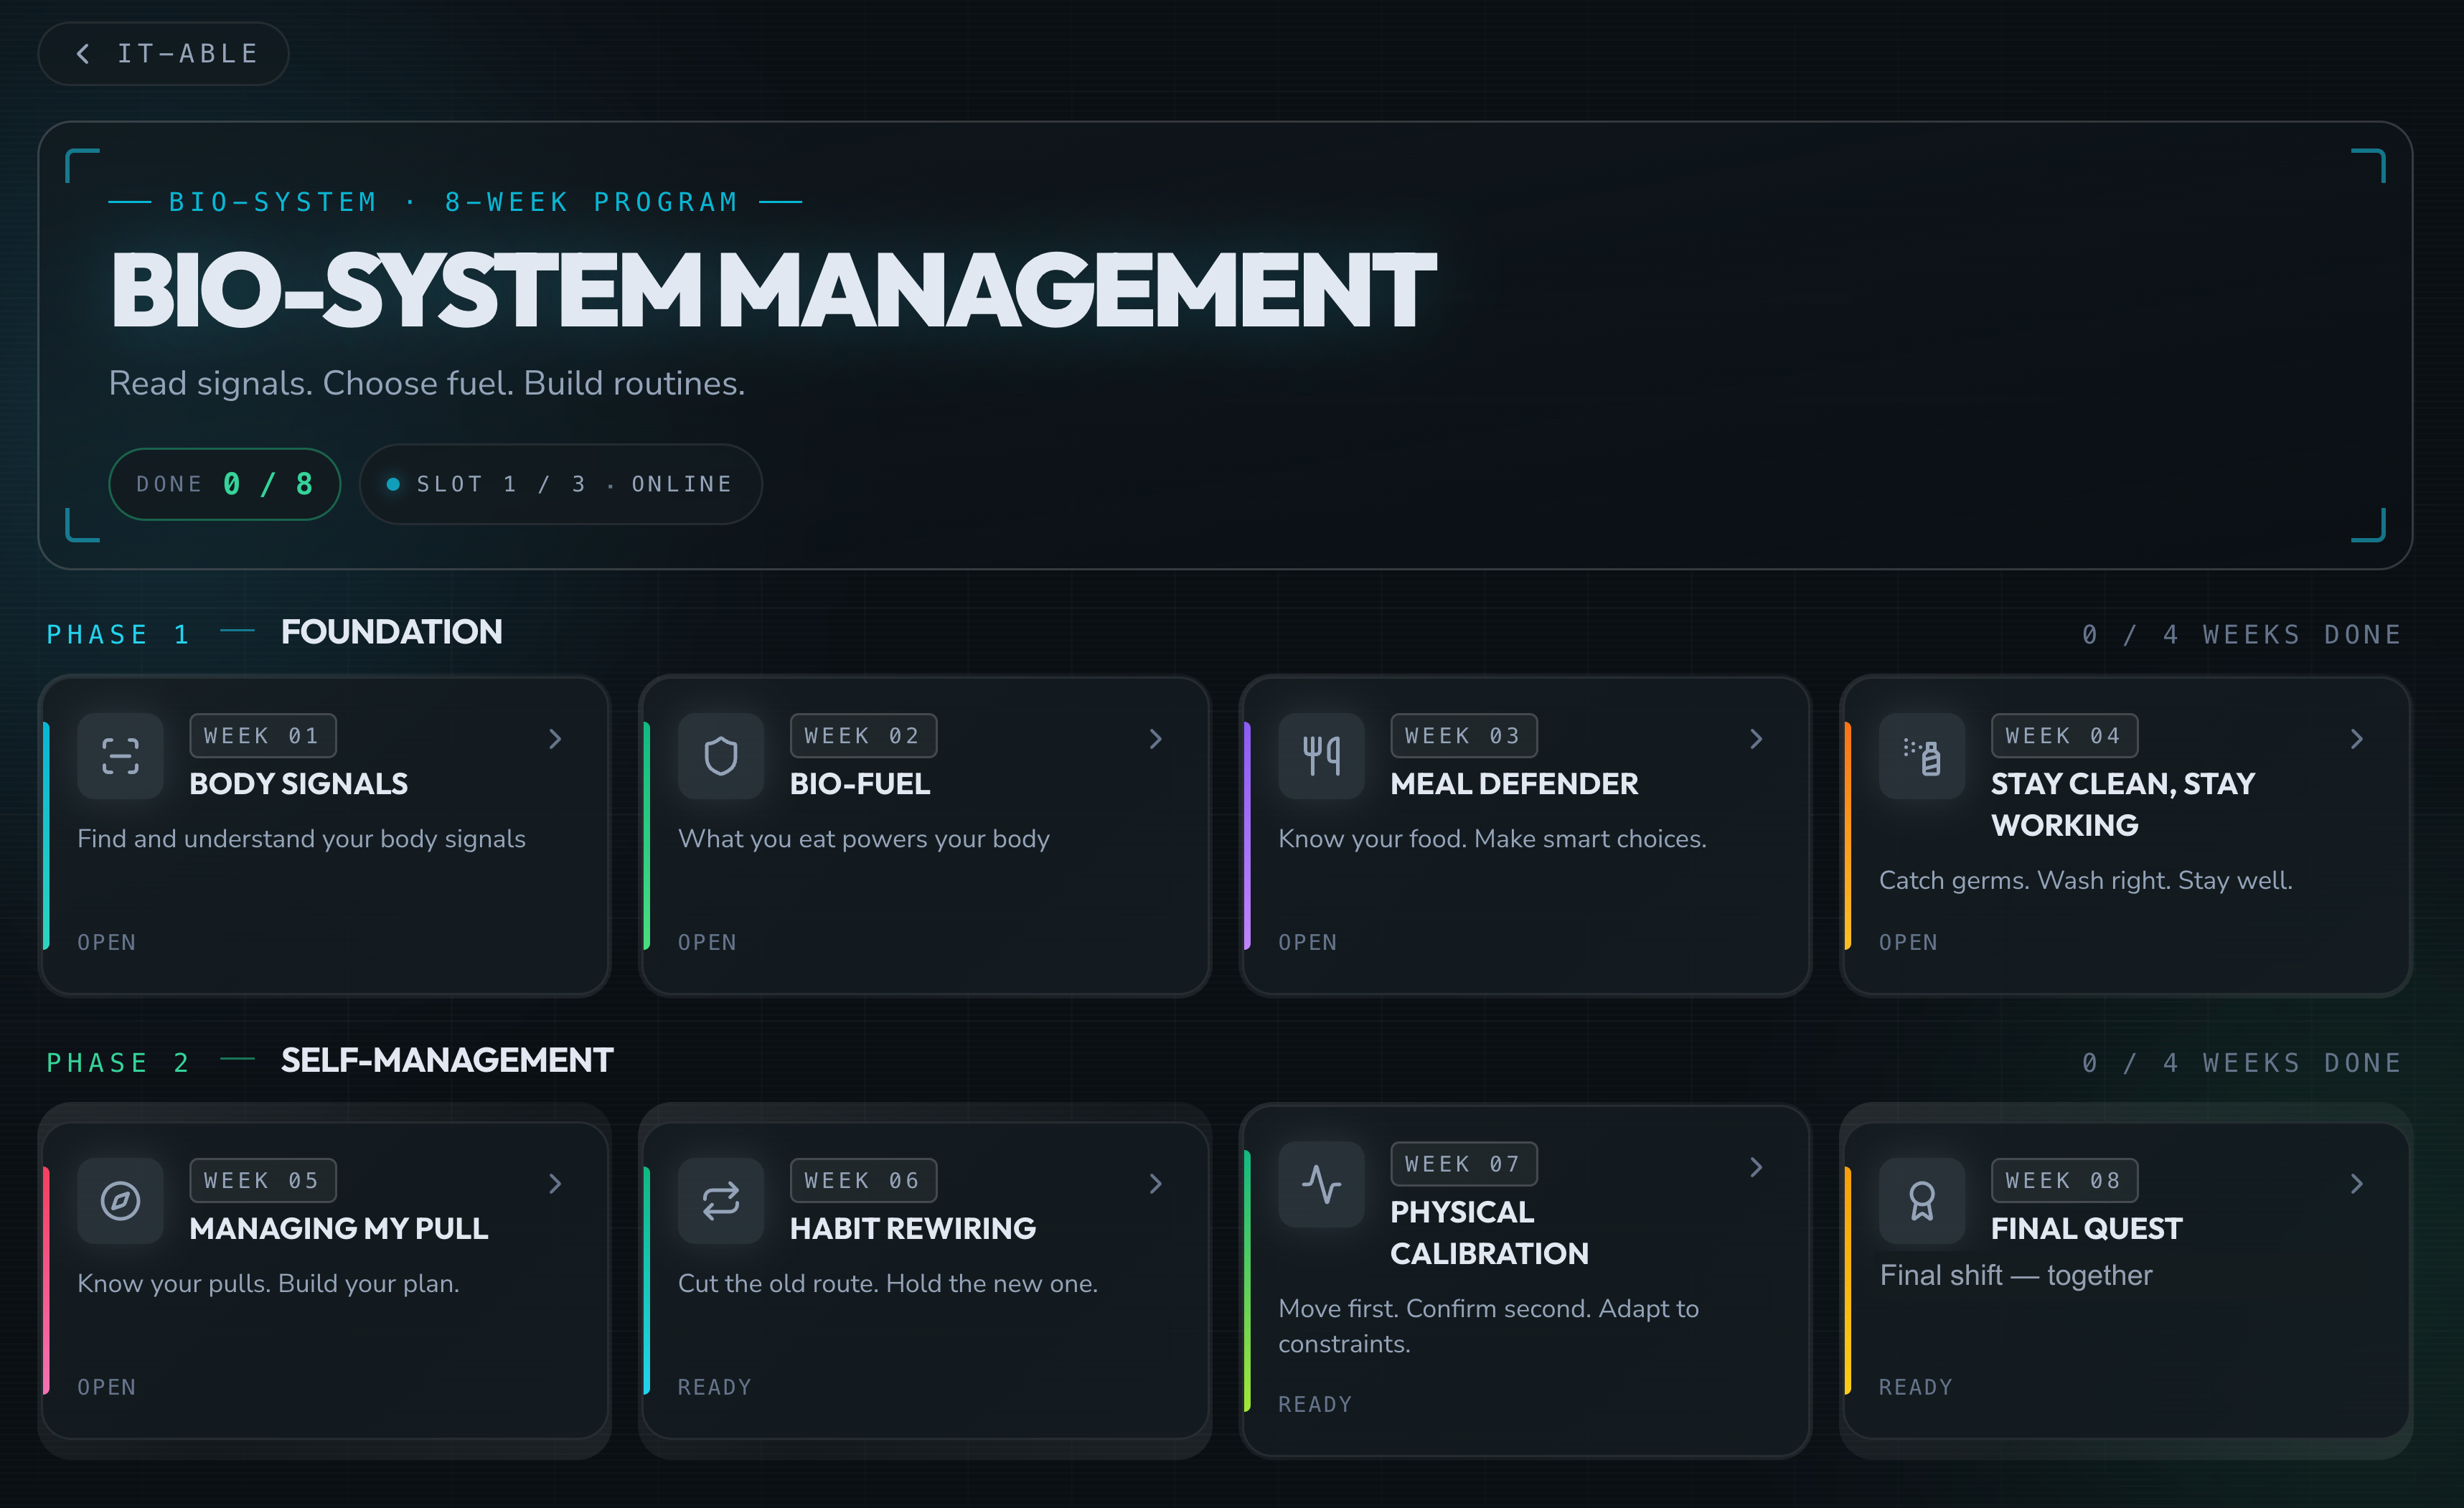Click the WEEK 01 badge
2464x1508 pixels.
click(x=263, y=736)
